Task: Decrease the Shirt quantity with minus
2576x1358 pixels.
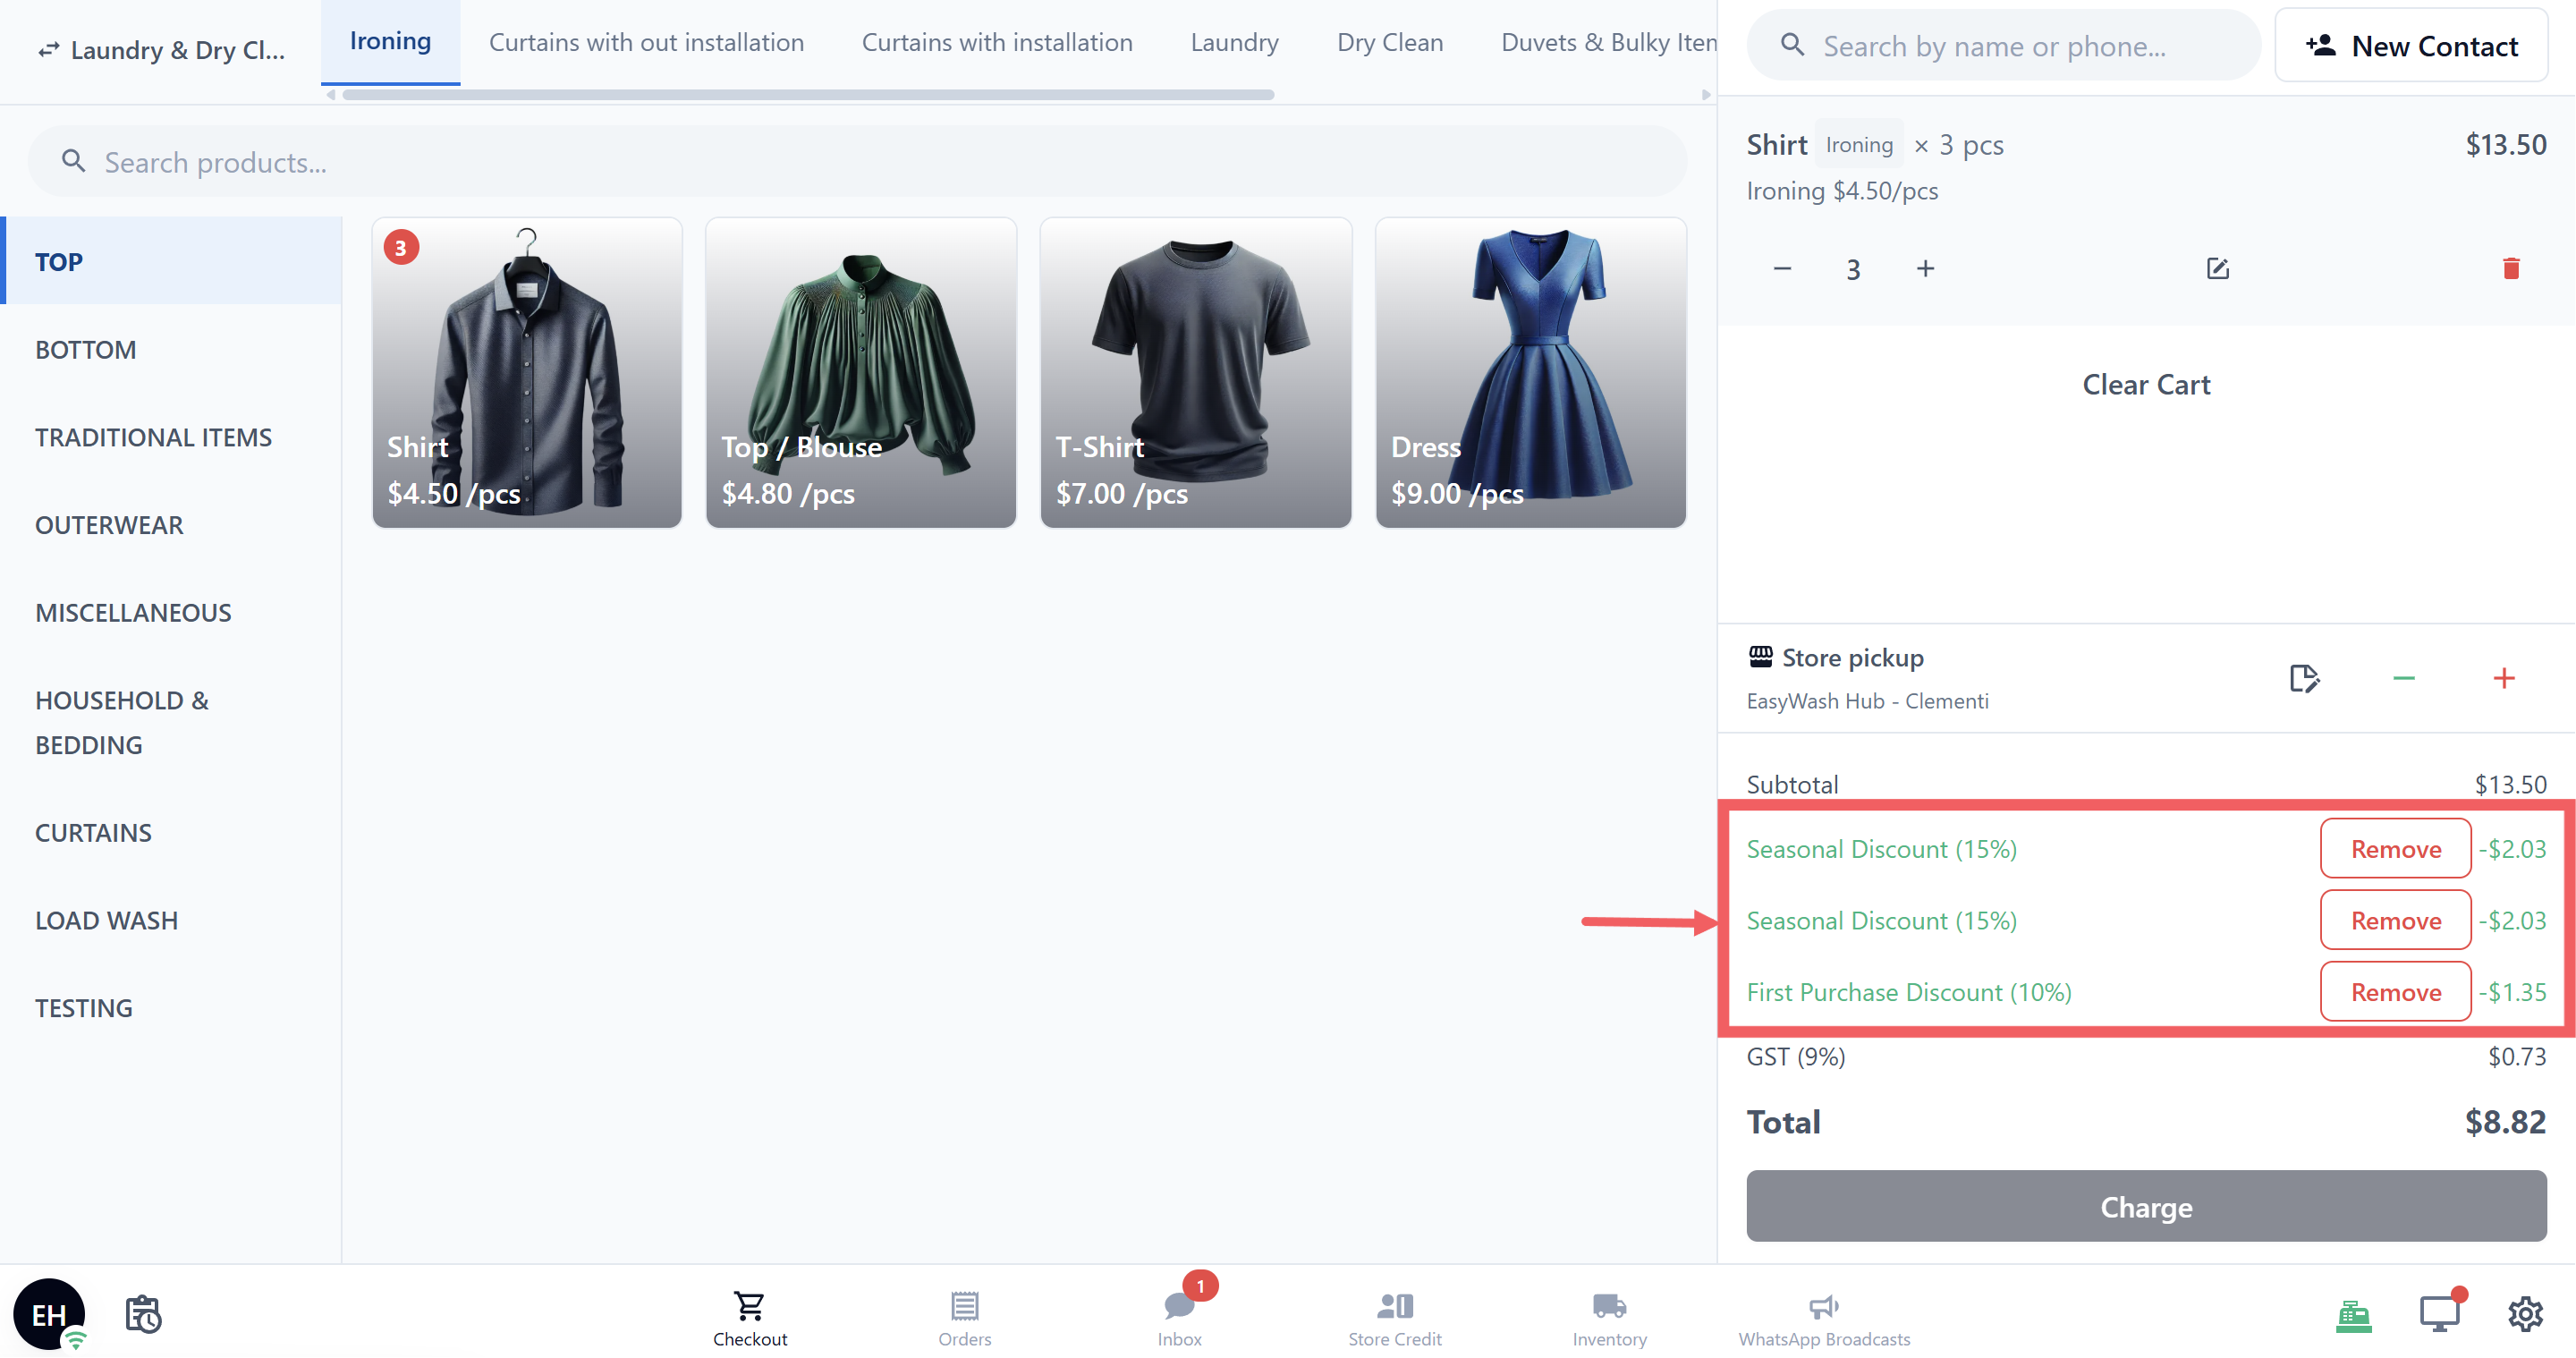Action: (x=1782, y=269)
